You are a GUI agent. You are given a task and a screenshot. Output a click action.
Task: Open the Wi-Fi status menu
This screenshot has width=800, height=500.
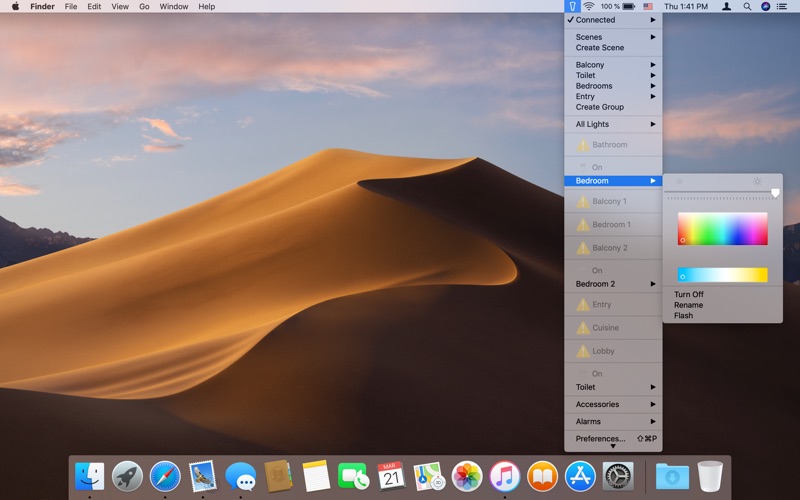tap(589, 7)
